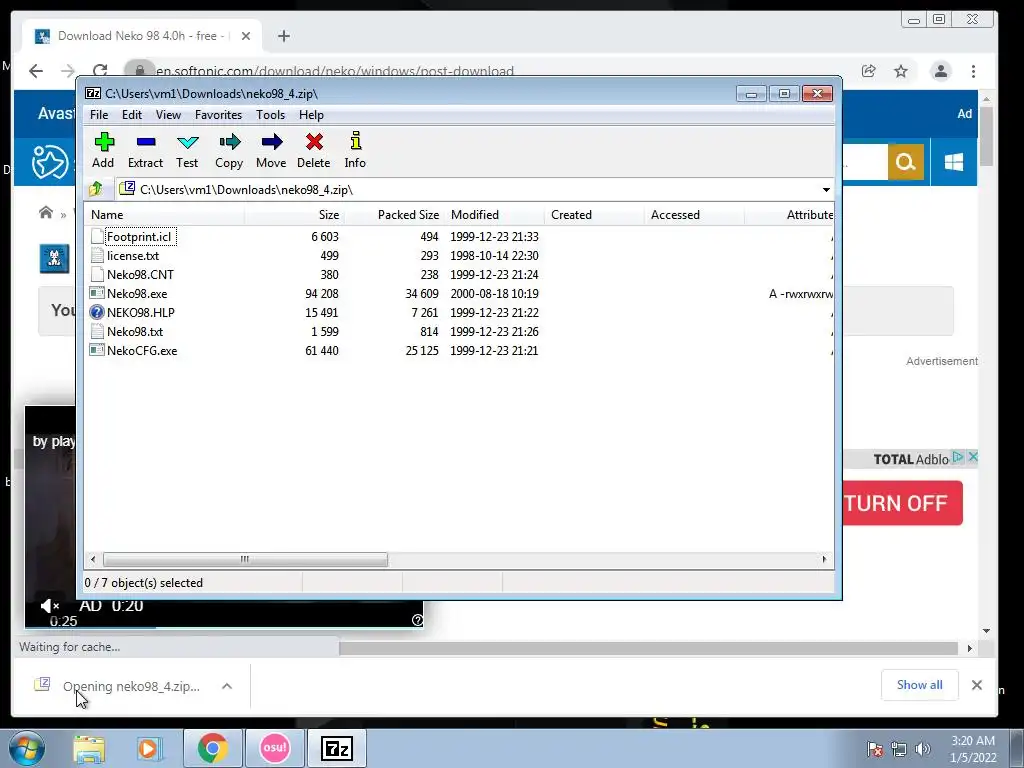
Task: Sort by Packed Size column header
Action: coord(394,215)
